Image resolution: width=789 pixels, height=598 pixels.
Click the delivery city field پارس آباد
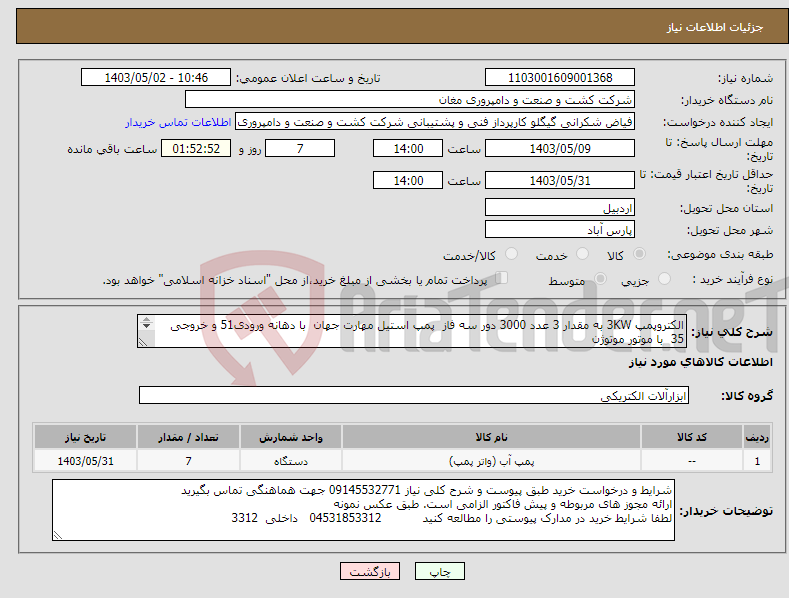pyautogui.click(x=560, y=230)
